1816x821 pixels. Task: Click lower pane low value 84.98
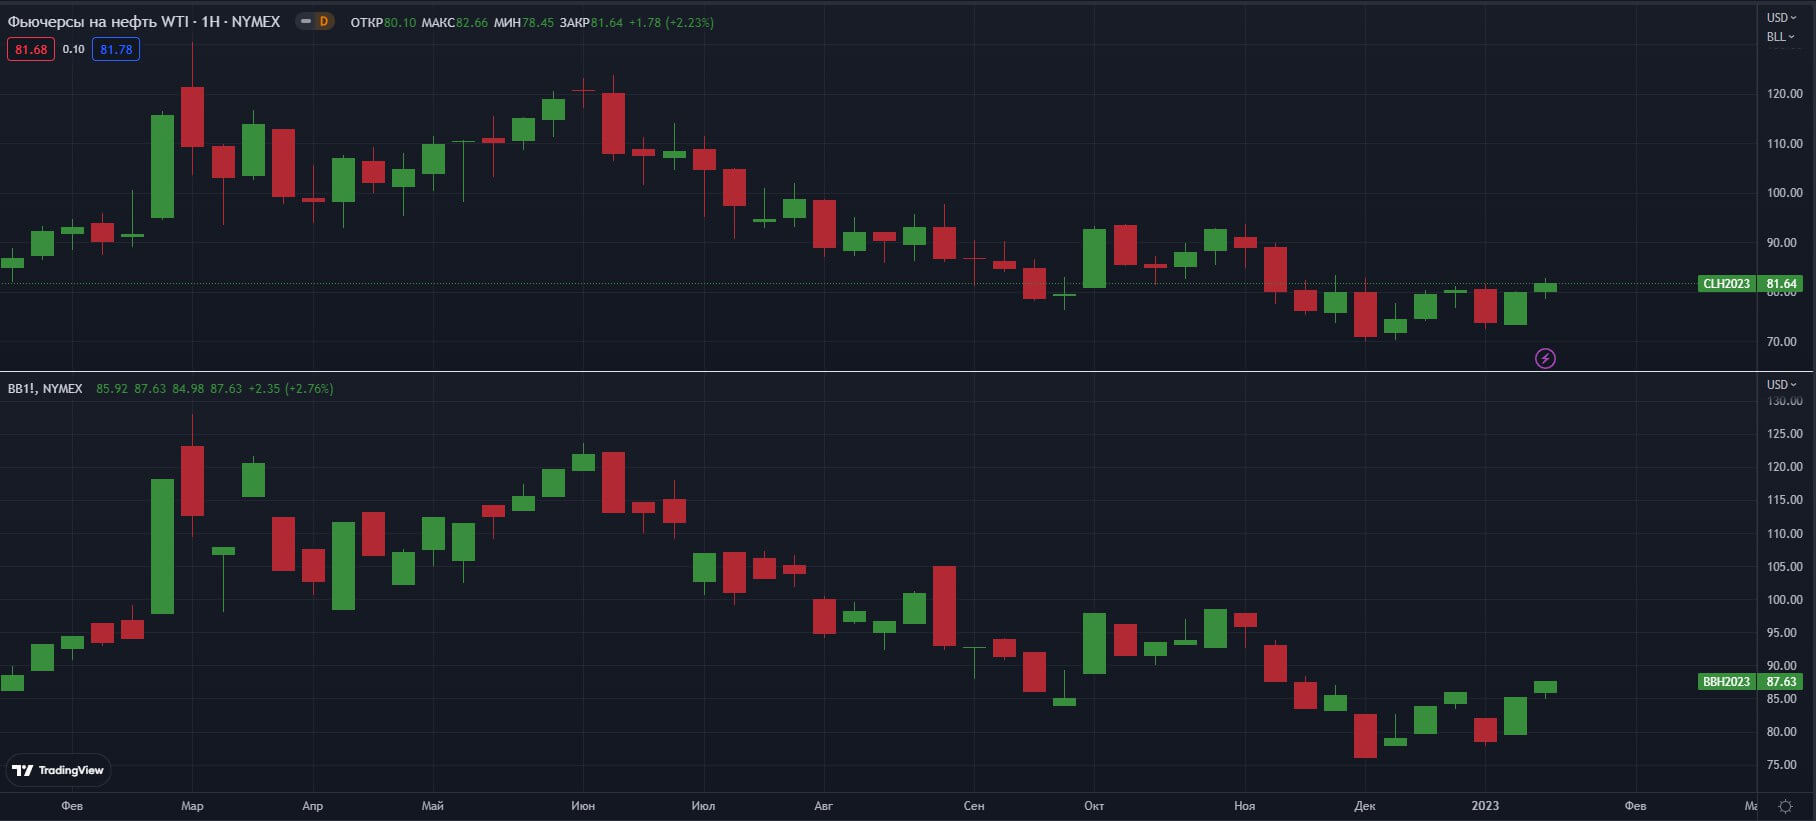tap(188, 388)
